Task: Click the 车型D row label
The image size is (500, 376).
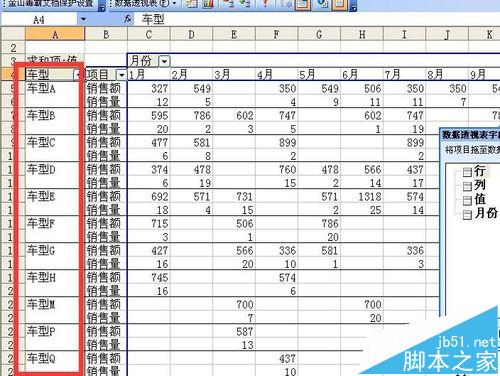Action: click(x=41, y=169)
